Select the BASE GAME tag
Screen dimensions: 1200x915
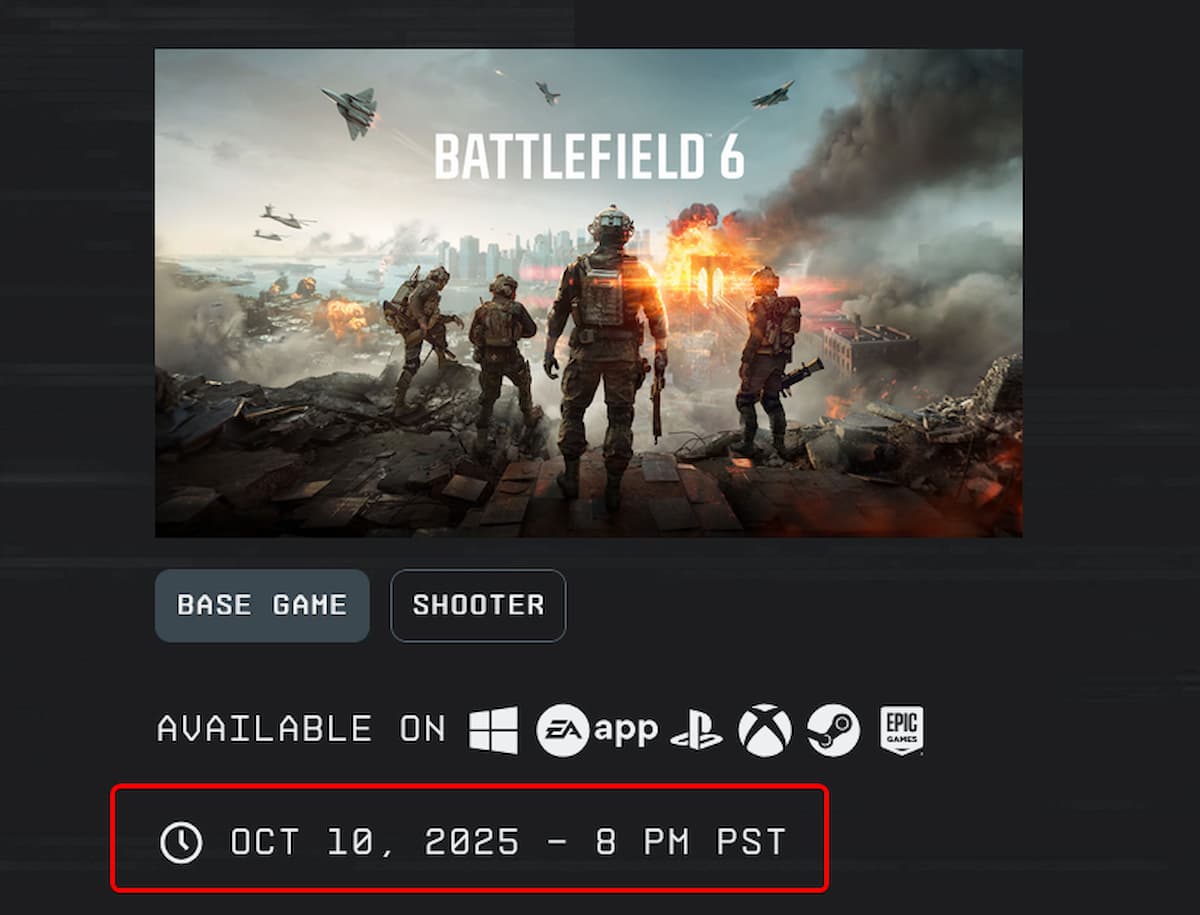click(262, 605)
